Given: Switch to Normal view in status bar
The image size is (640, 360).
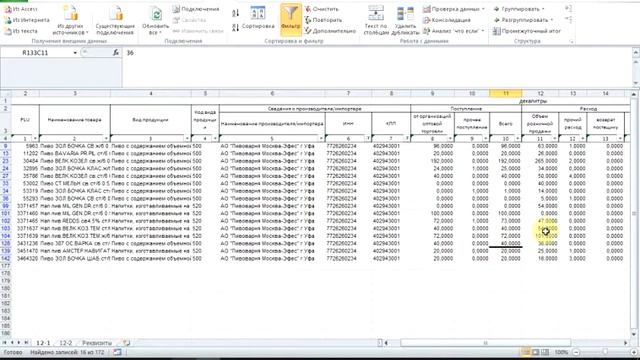Looking at the screenshot, I should (526, 352).
